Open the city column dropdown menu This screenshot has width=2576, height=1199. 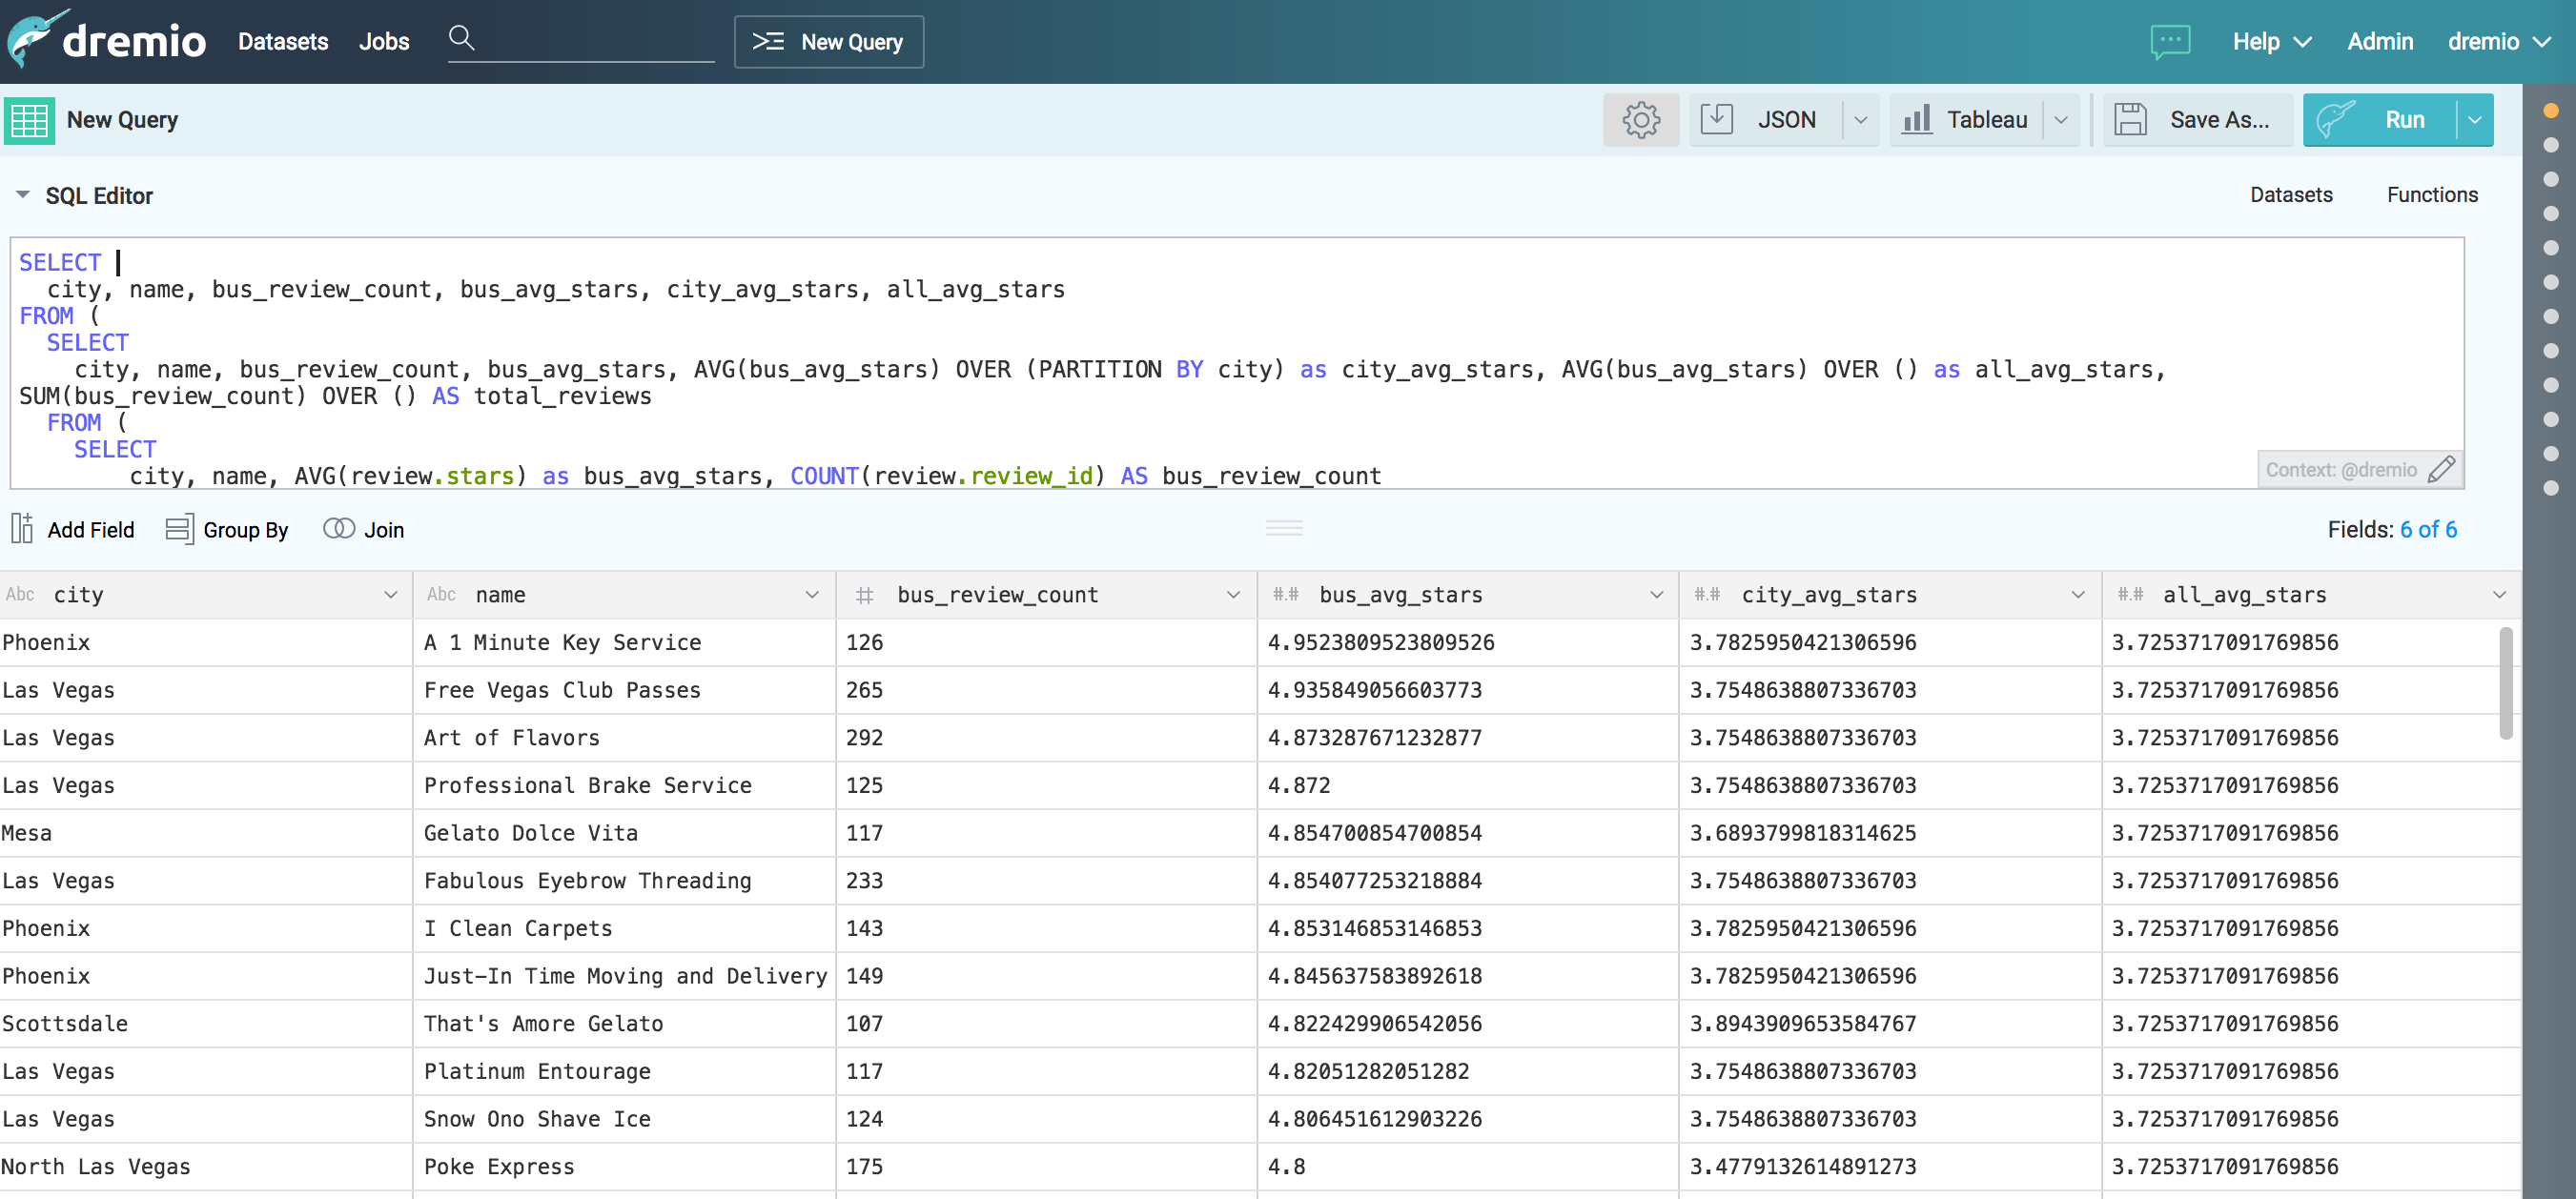point(390,595)
